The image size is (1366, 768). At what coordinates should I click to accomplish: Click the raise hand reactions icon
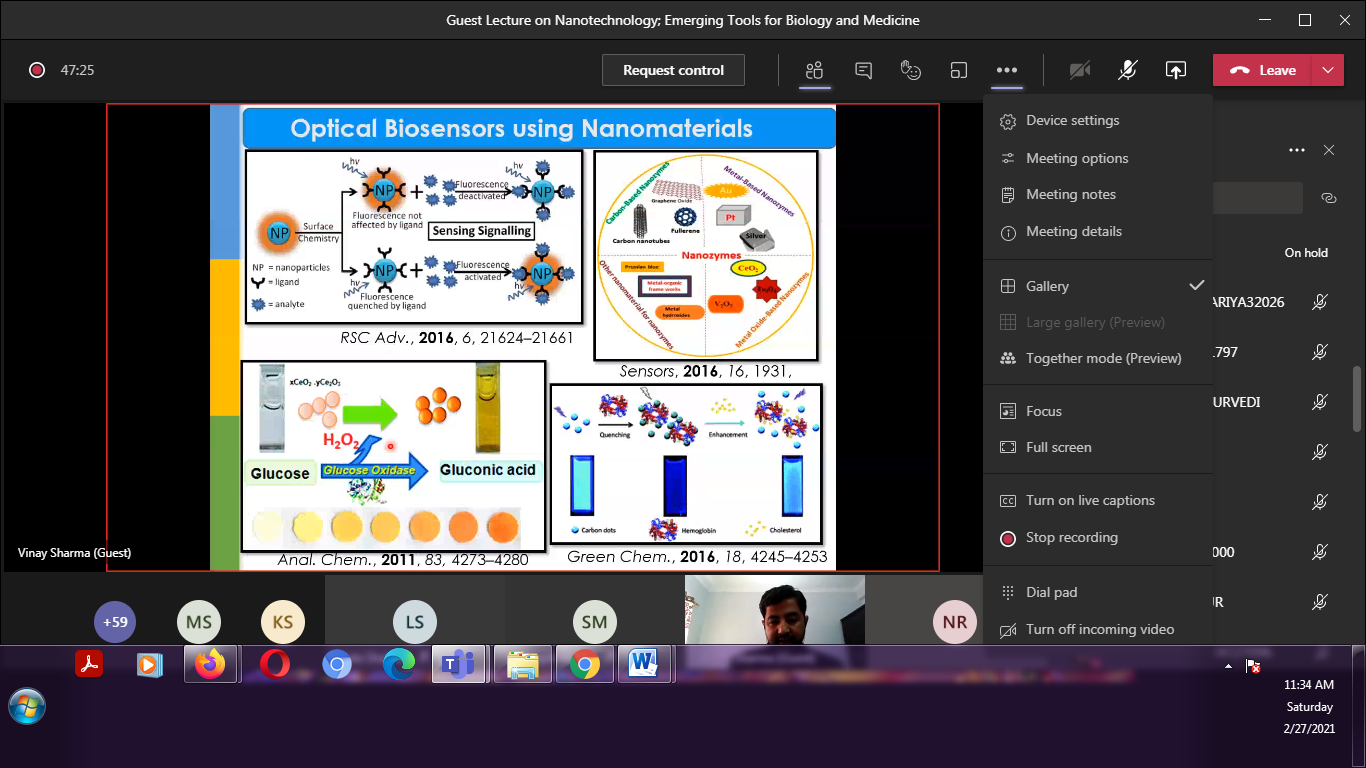coord(910,70)
